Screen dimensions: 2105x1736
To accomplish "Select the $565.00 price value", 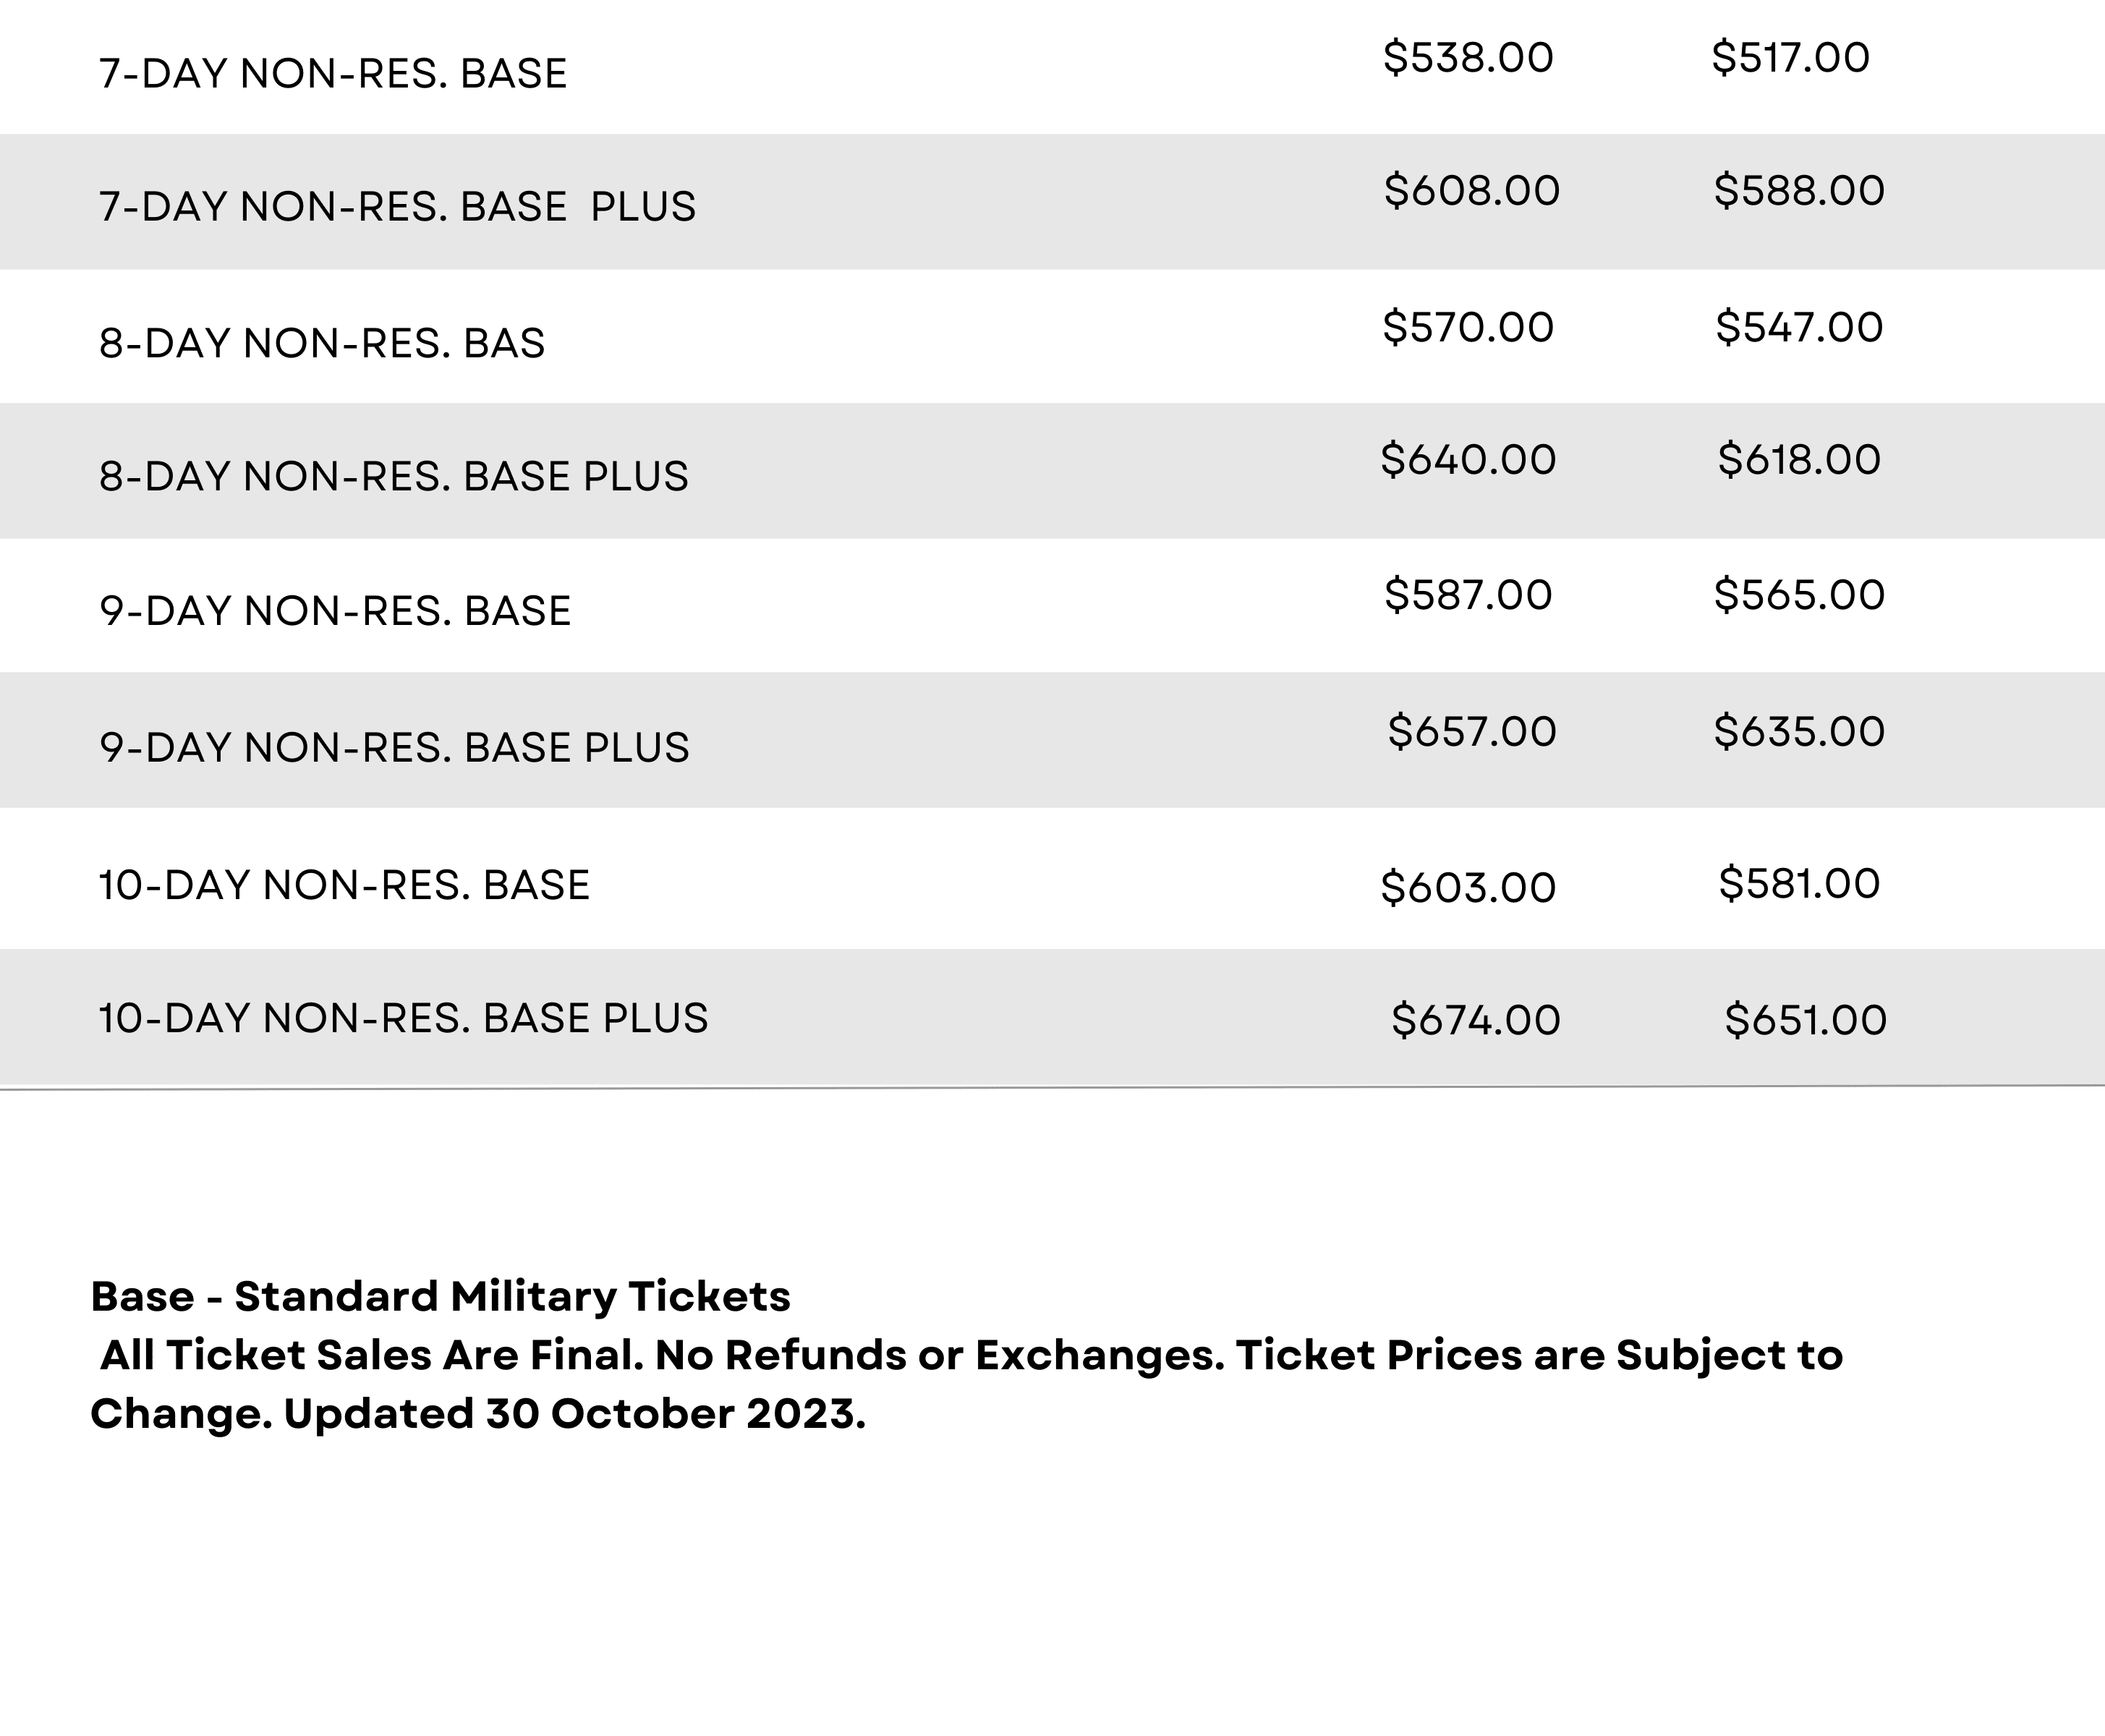I will click(1799, 596).
